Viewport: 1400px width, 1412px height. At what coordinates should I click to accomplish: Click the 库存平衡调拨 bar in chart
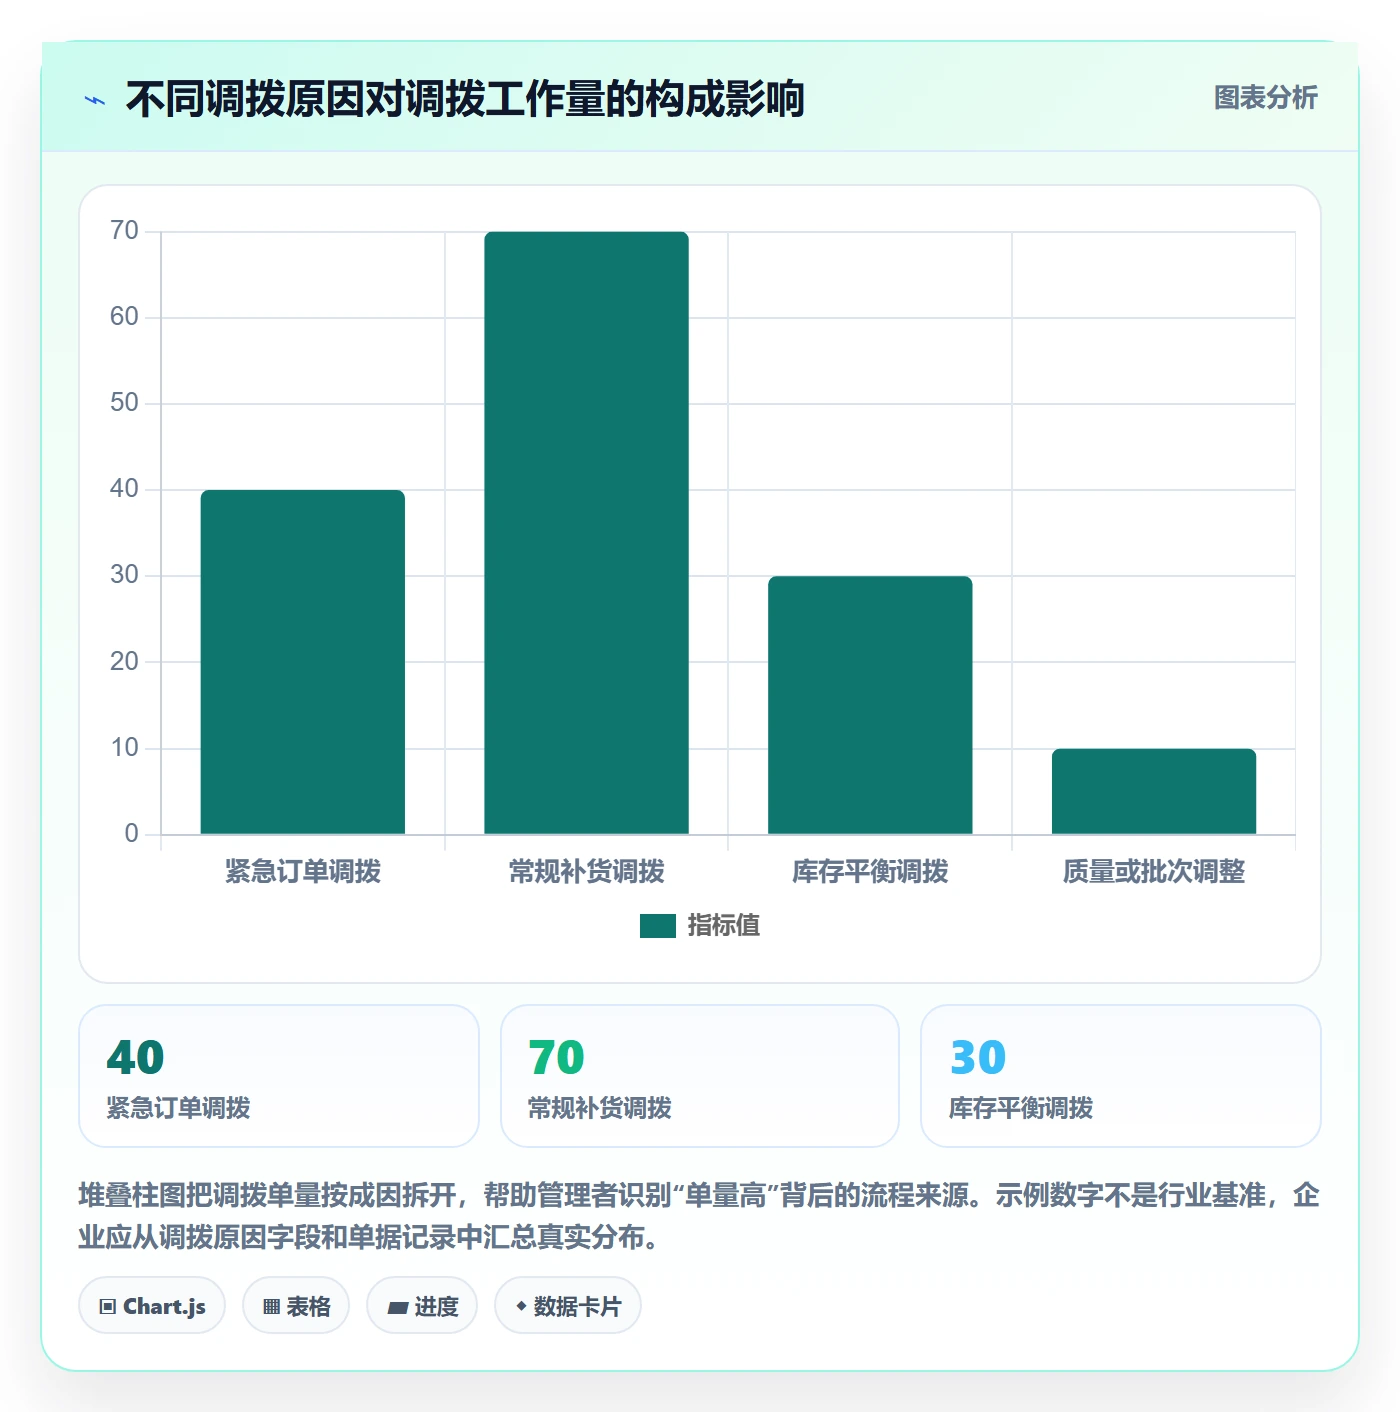[x=870, y=705]
